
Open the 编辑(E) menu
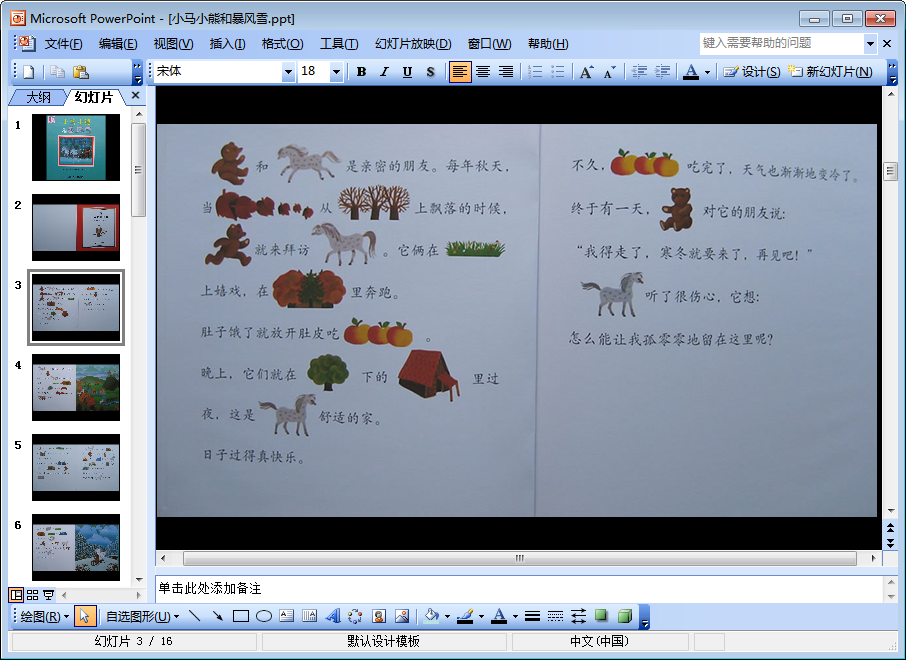118,44
